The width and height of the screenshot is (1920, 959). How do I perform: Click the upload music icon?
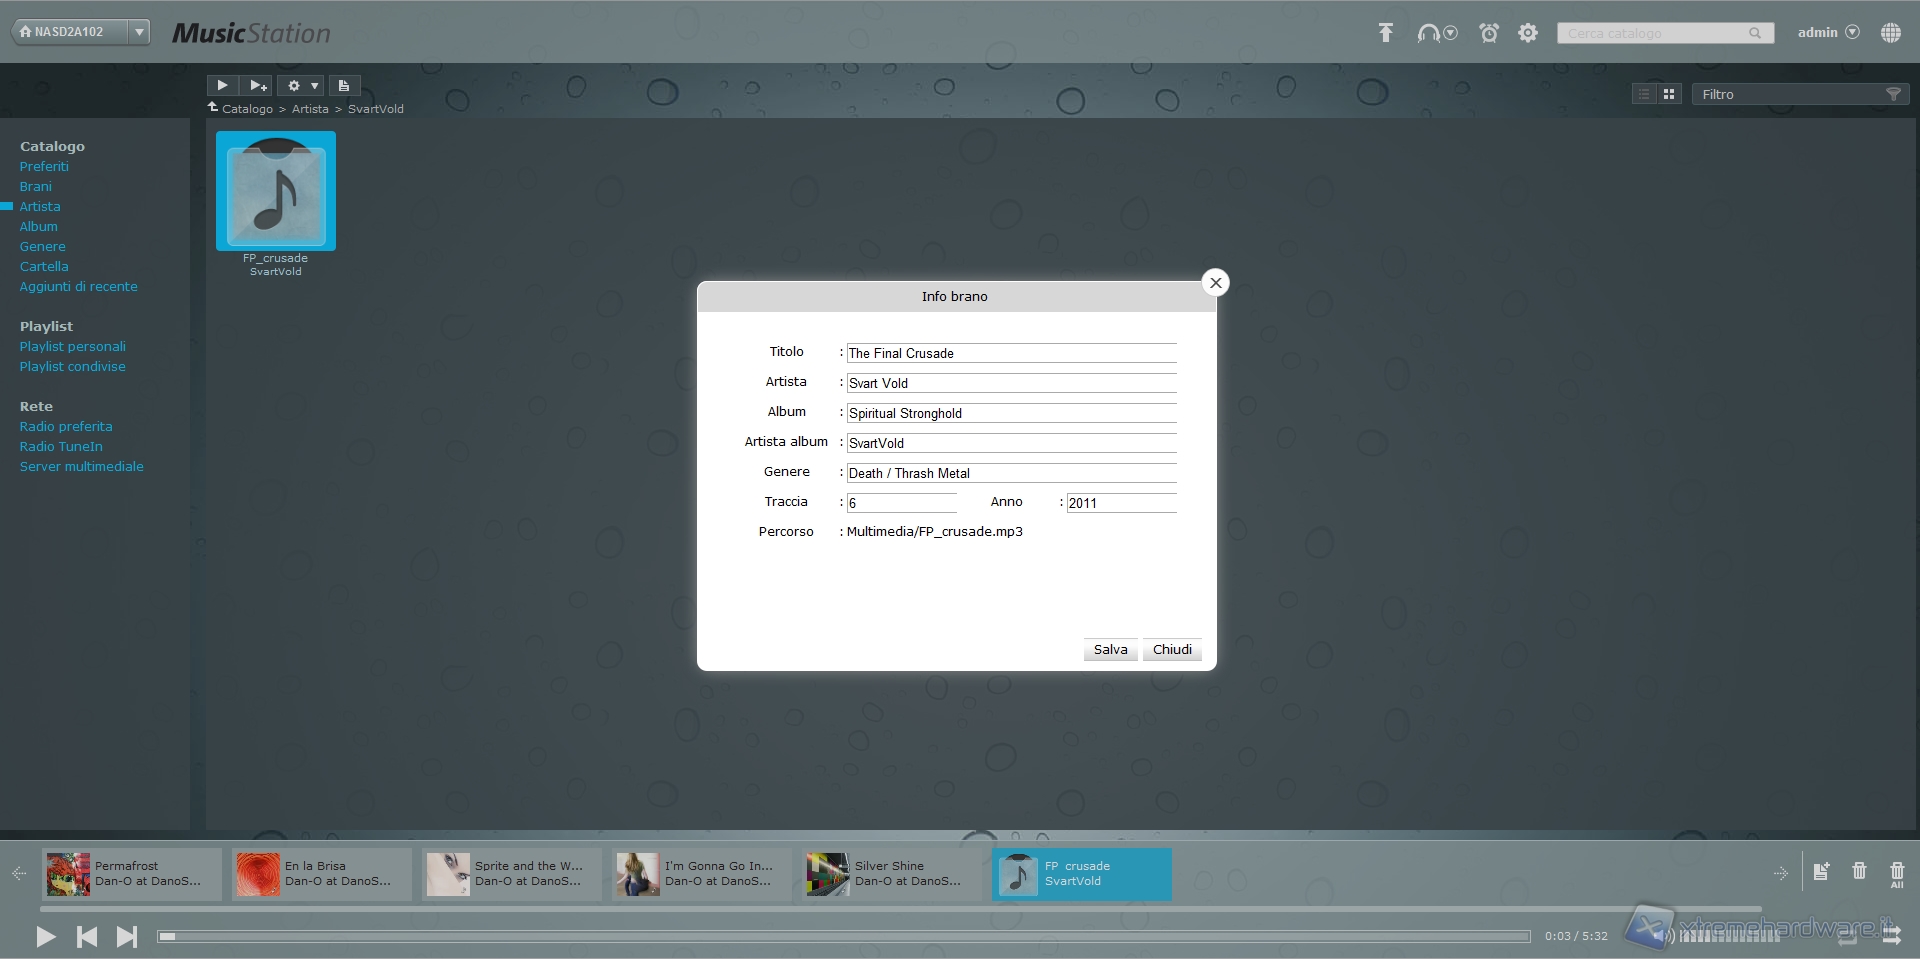click(1385, 33)
